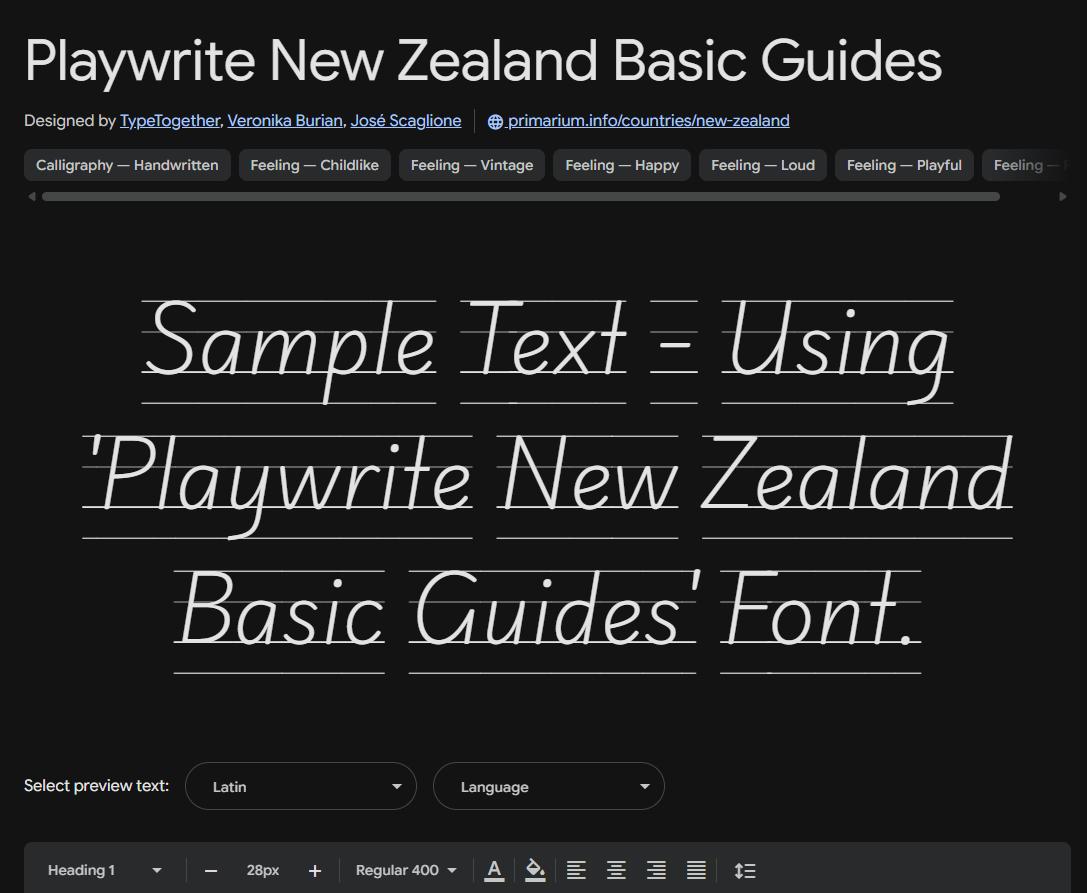Select the Feeling — Playful tag

pos(904,165)
